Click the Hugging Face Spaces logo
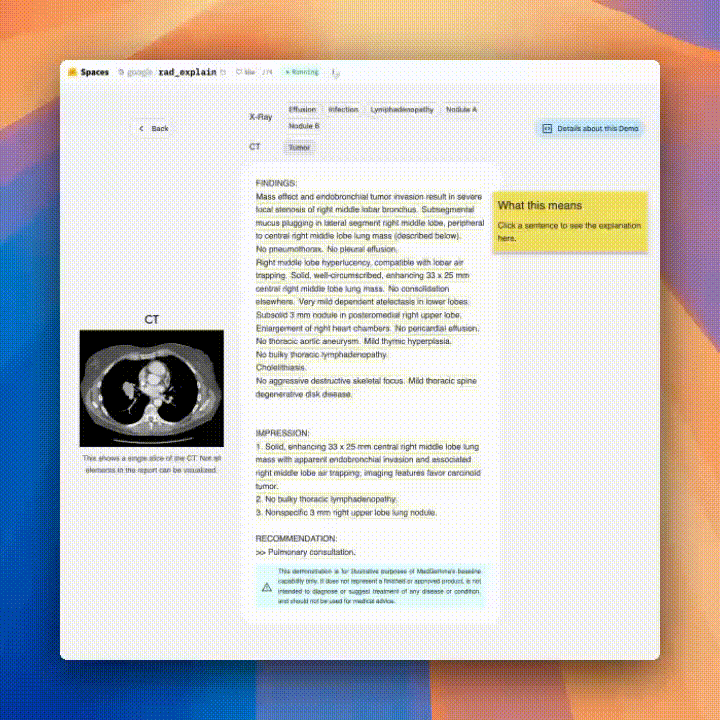 click(x=73, y=72)
